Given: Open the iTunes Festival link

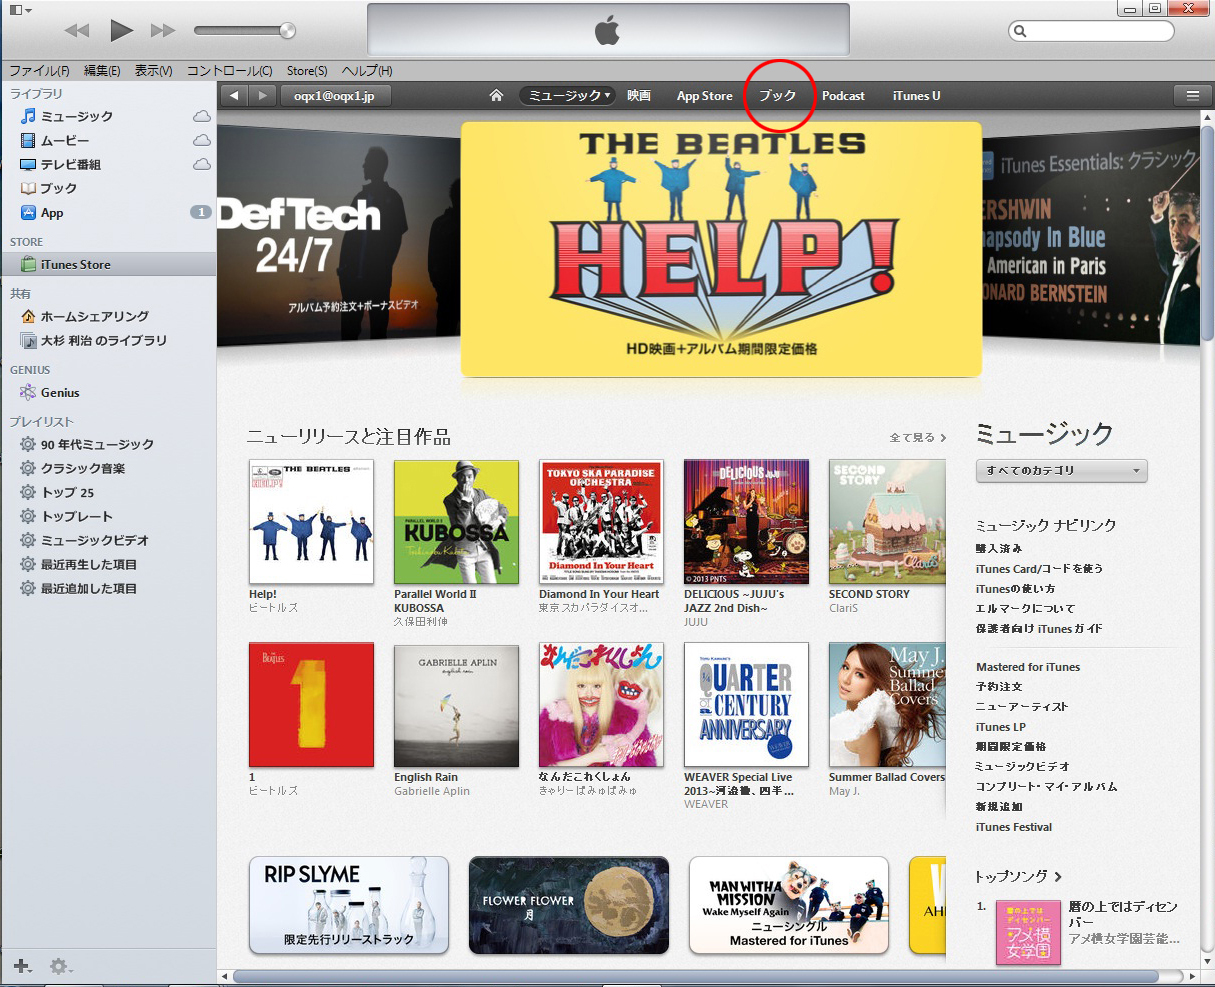Looking at the screenshot, I should click(x=1014, y=827).
